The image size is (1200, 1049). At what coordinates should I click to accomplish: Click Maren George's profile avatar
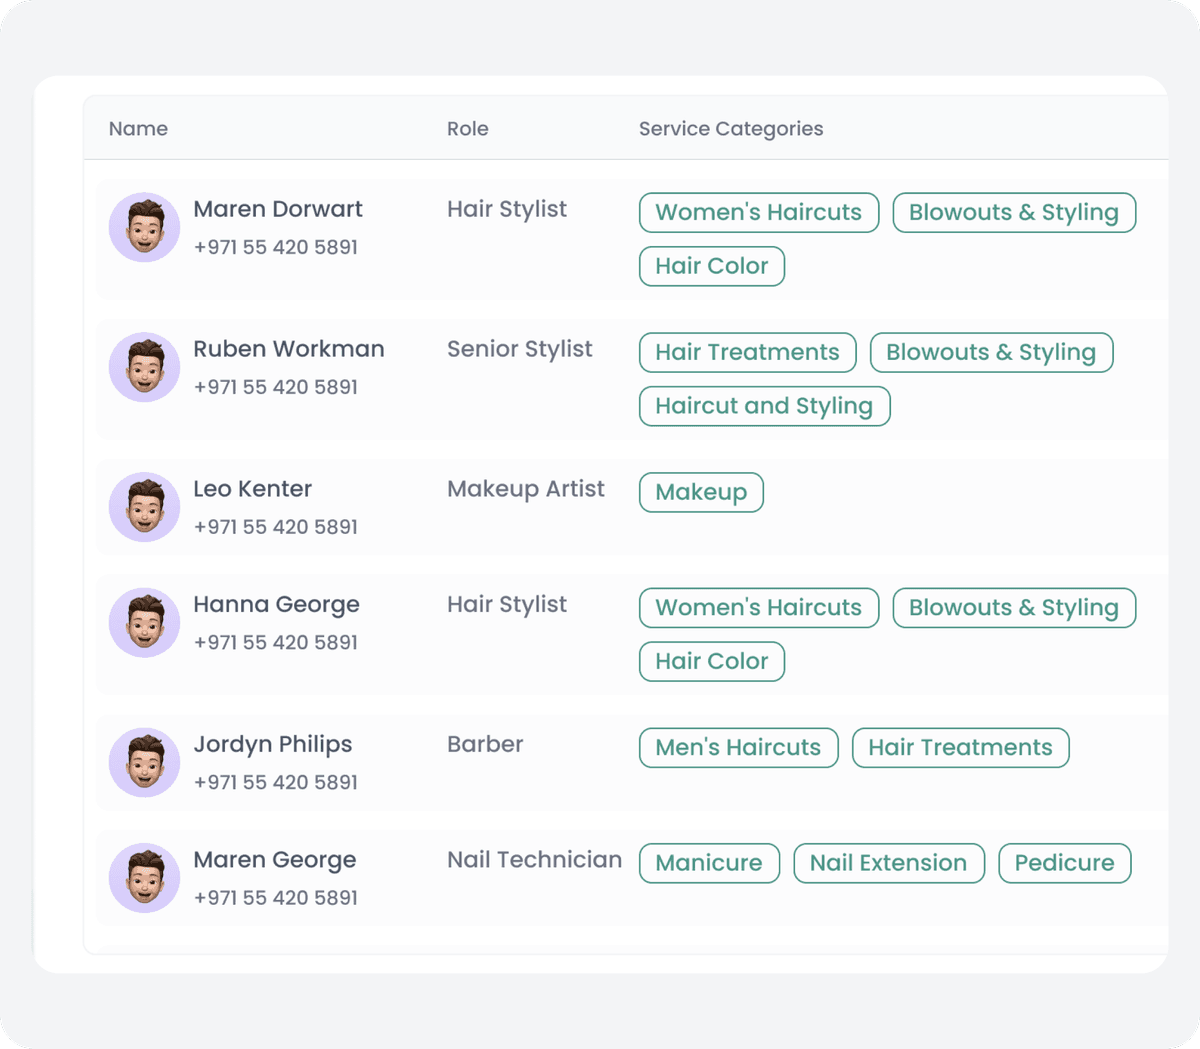144,878
